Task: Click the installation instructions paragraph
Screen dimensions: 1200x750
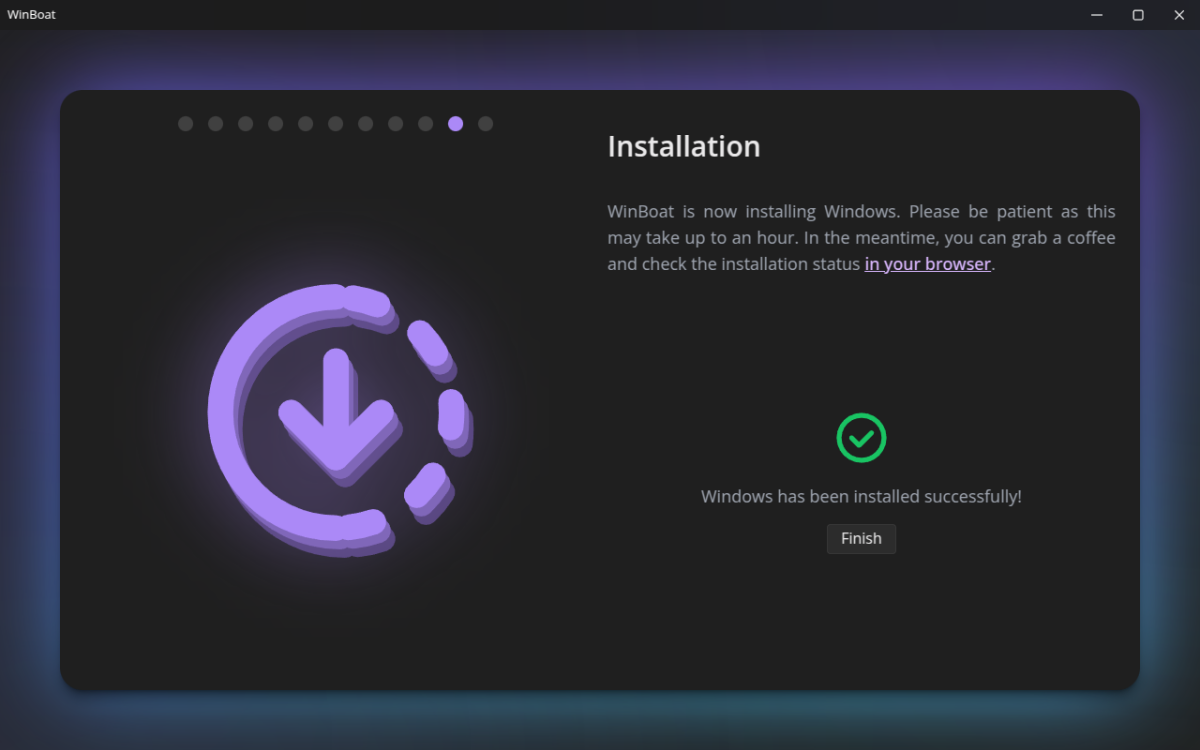Action: pyautogui.click(x=860, y=237)
